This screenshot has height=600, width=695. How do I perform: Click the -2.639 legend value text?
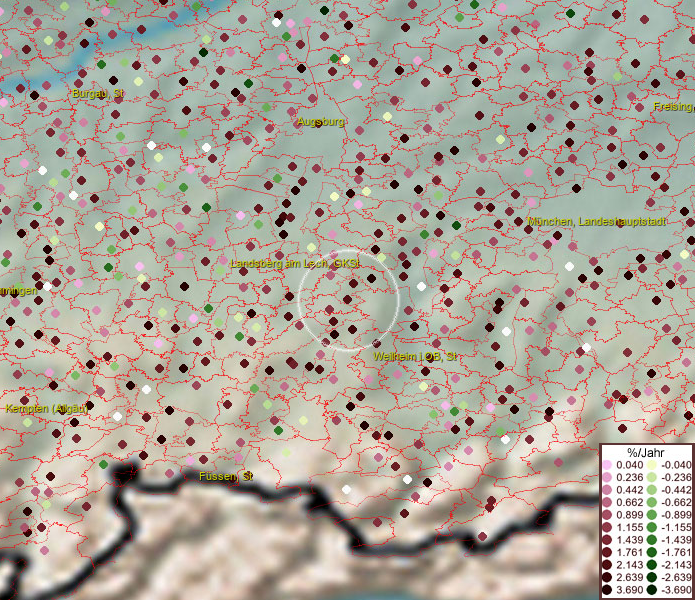pyautogui.click(x=676, y=577)
